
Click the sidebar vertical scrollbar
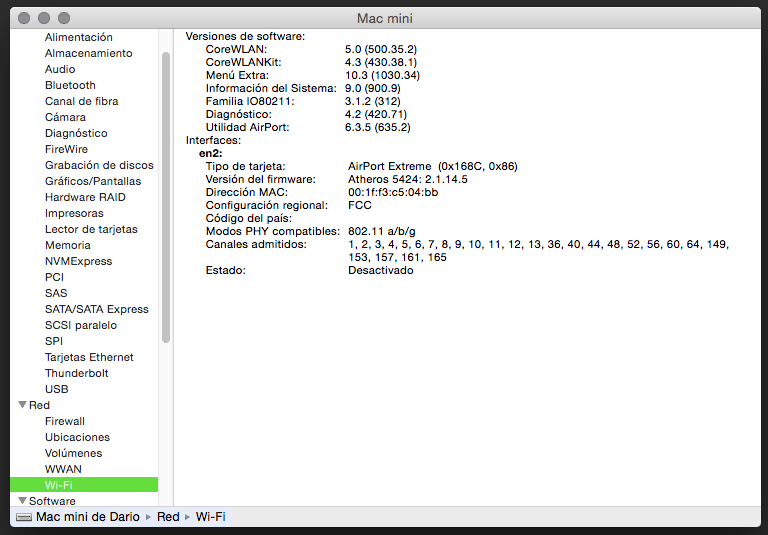point(166,197)
